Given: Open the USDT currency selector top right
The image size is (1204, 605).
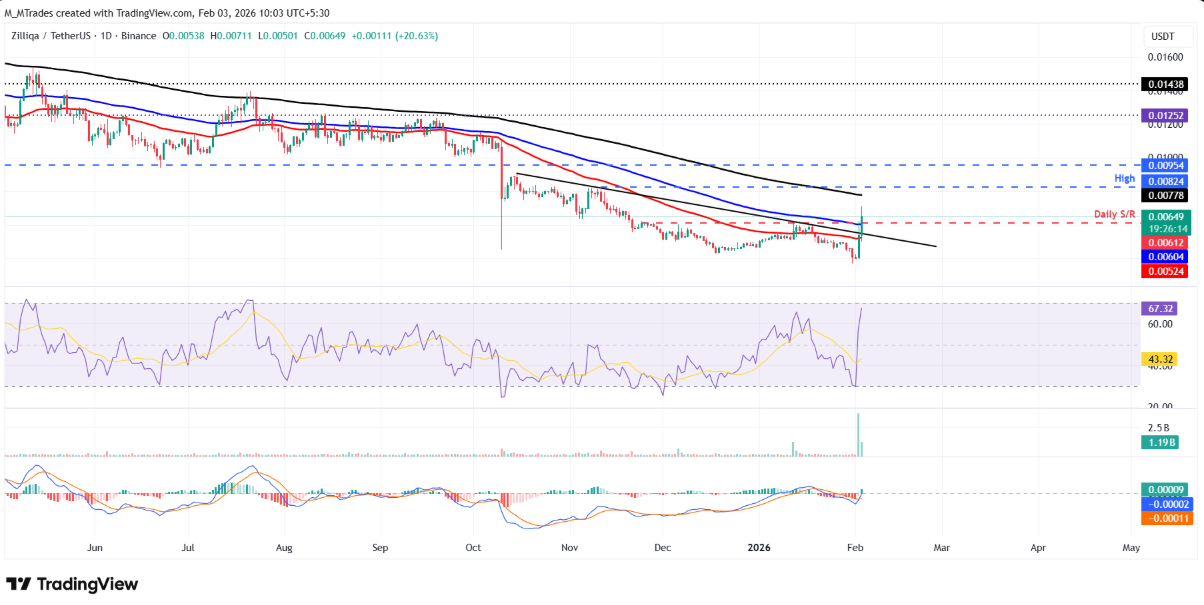Looking at the screenshot, I should pyautogui.click(x=1163, y=35).
